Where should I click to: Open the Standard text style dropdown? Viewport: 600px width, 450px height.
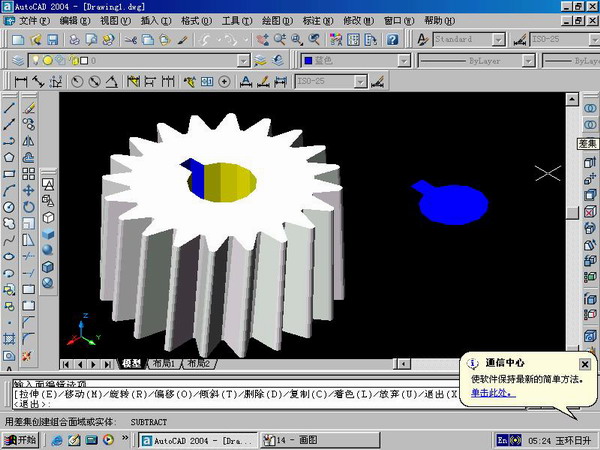[x=498, y=39]
